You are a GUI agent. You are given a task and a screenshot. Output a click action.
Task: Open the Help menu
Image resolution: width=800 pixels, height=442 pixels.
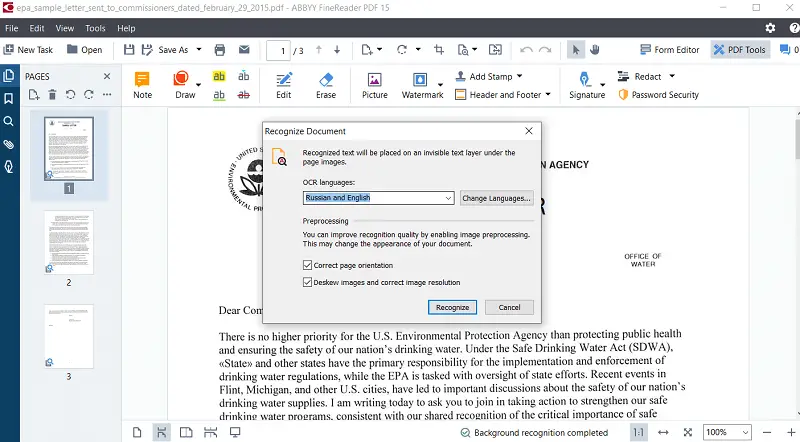[126, 28]
